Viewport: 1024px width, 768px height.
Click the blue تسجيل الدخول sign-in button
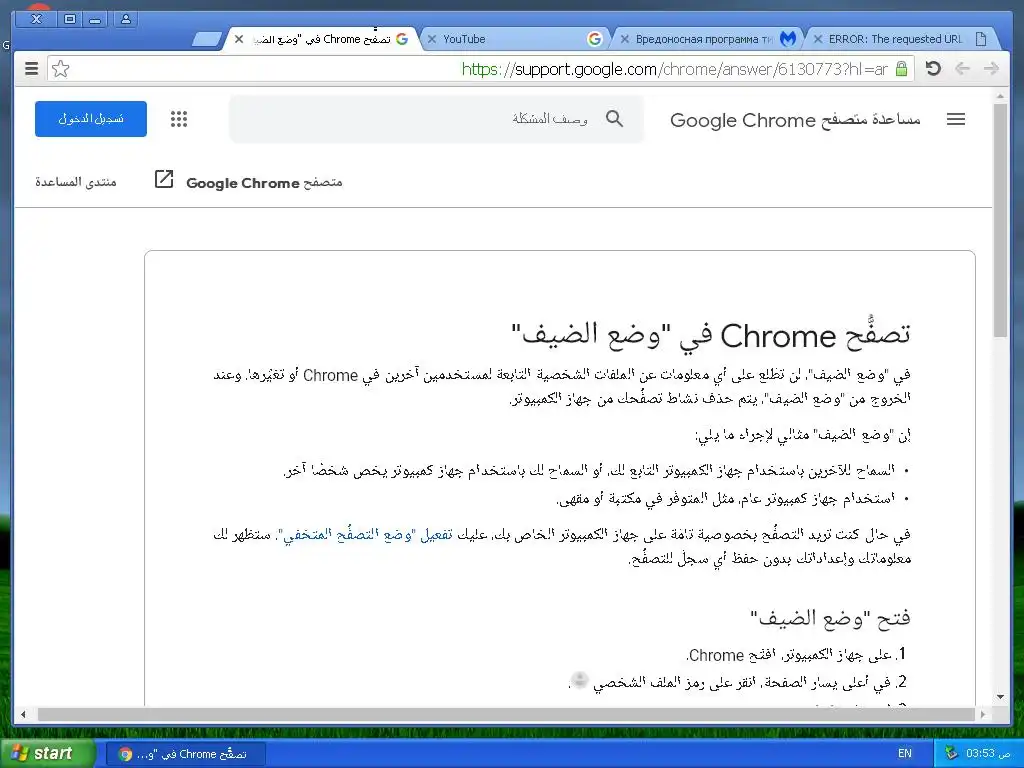[x=91, y=119]
